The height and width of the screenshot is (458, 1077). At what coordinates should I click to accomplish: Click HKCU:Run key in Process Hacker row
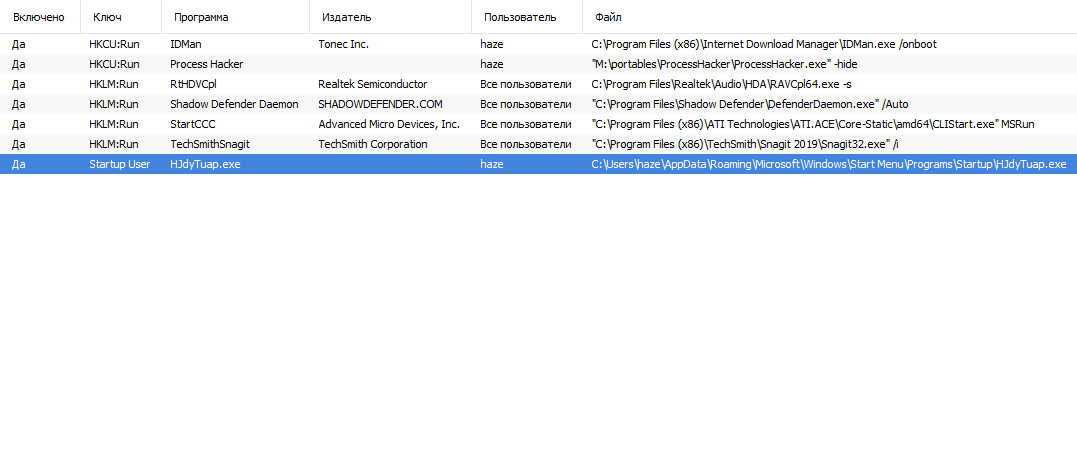click(115, 64)
